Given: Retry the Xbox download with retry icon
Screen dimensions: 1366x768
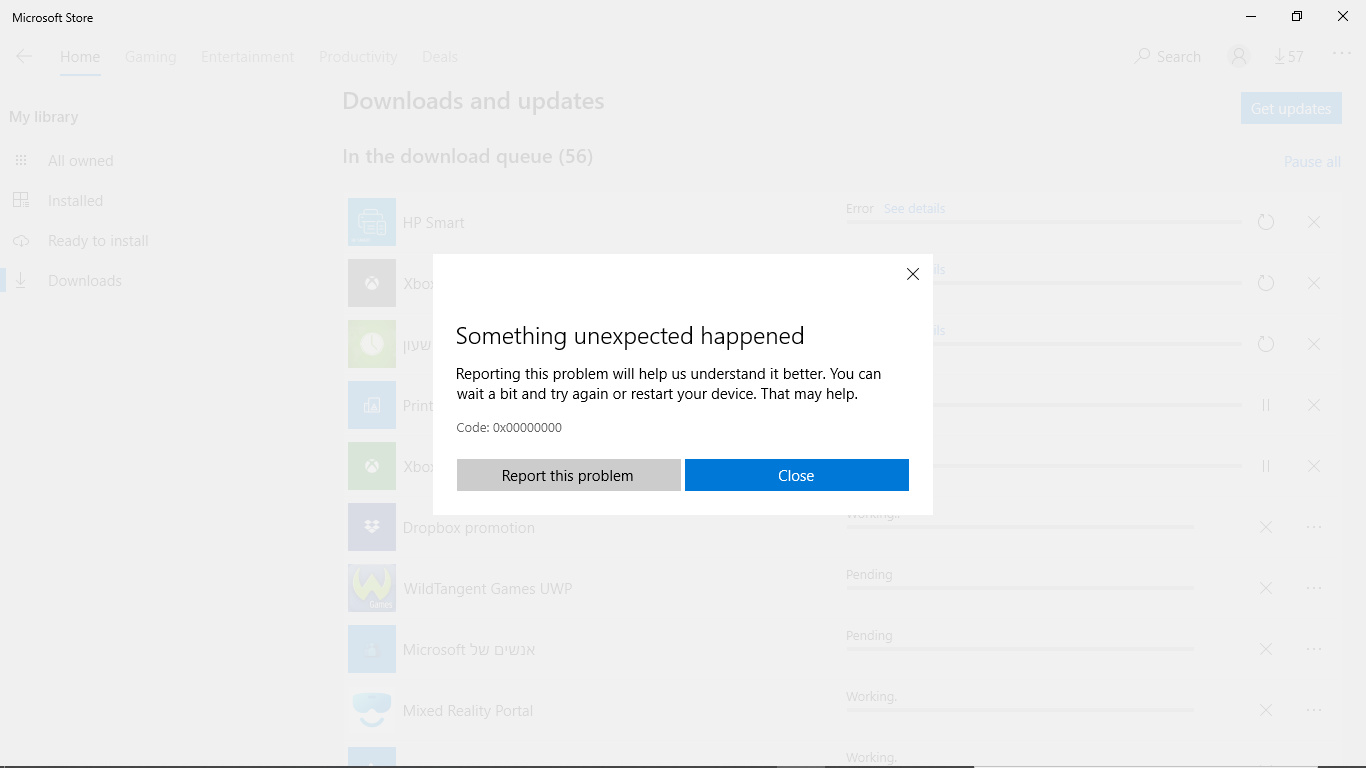Looking at the screenshot, I should tap(1266, 283).
